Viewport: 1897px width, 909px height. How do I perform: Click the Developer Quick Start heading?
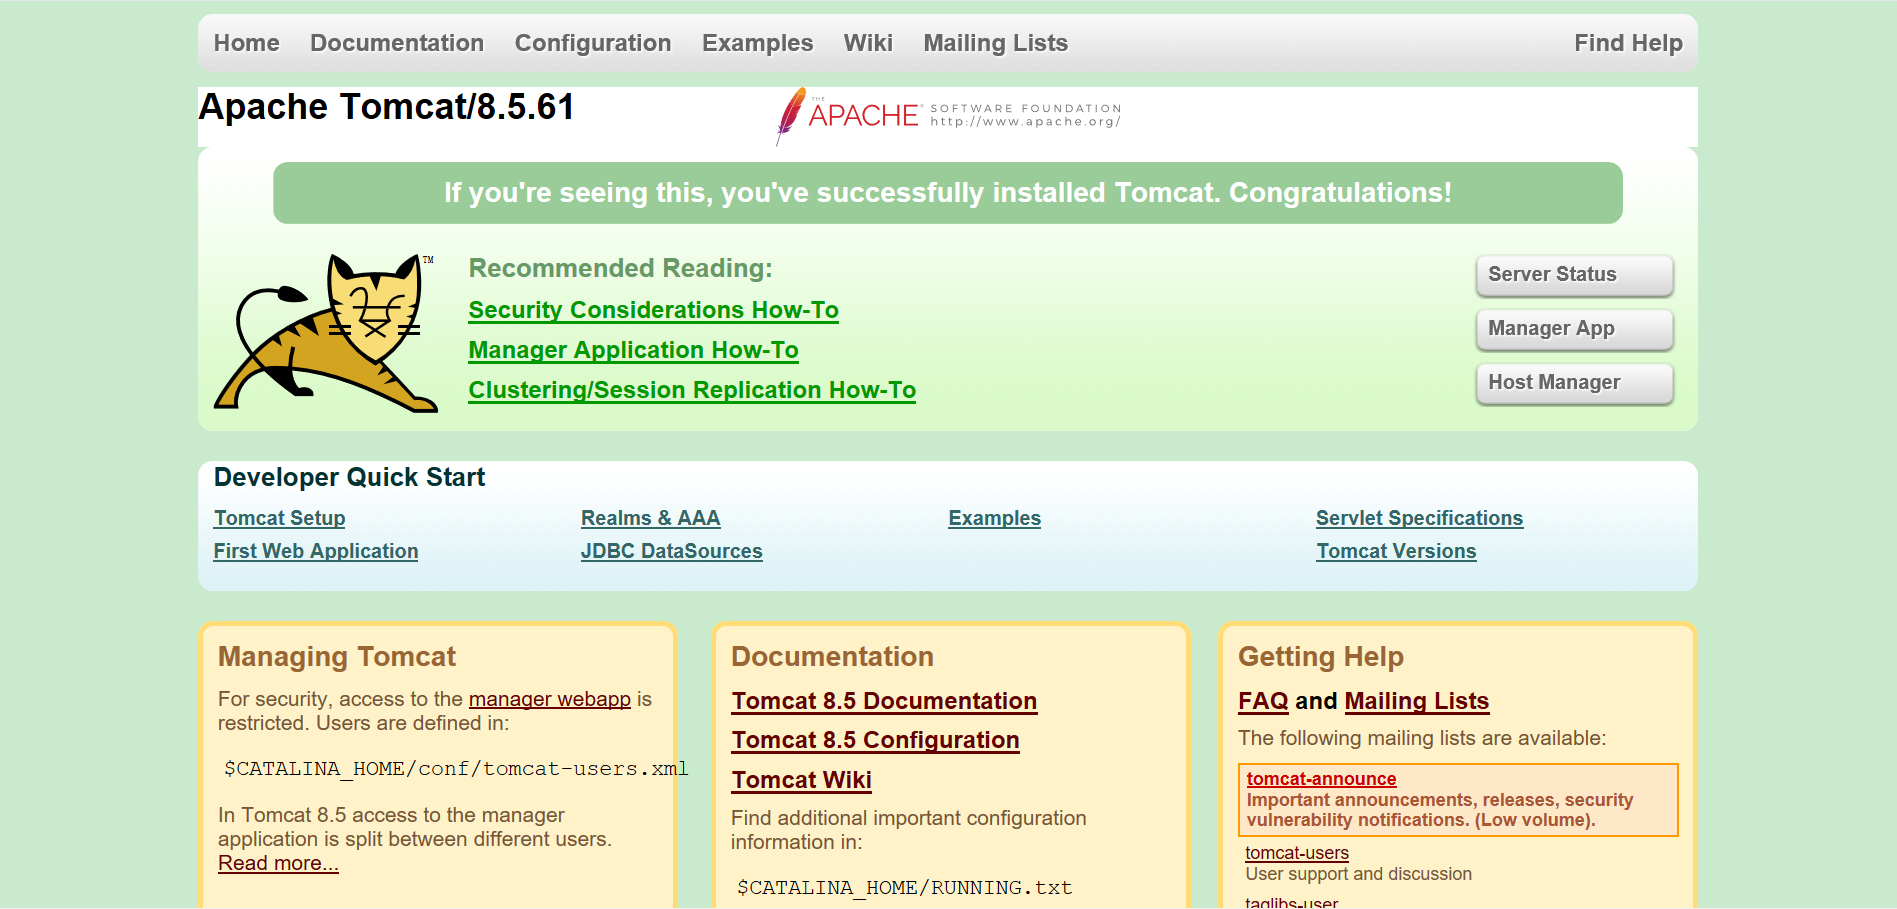tap(349, 477)
